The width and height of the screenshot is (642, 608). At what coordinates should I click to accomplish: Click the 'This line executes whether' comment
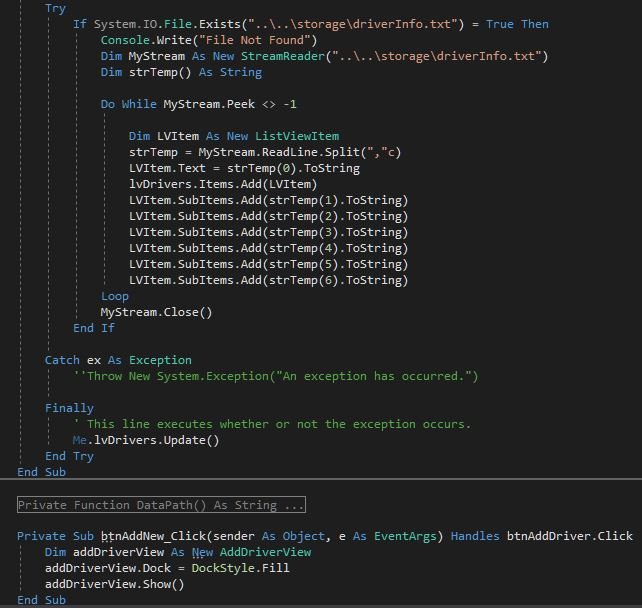(x=272, y=424)
